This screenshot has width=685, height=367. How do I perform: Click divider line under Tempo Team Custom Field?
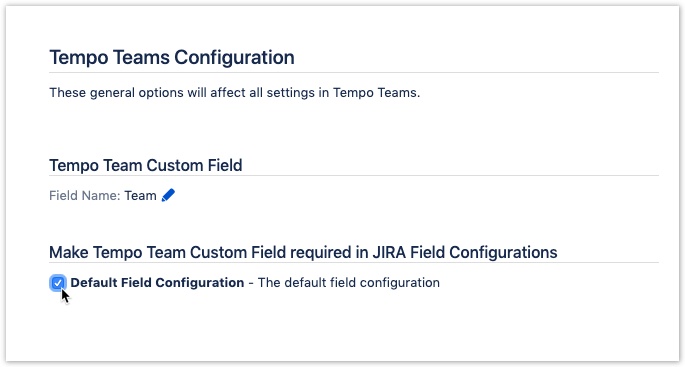(354, 176)
